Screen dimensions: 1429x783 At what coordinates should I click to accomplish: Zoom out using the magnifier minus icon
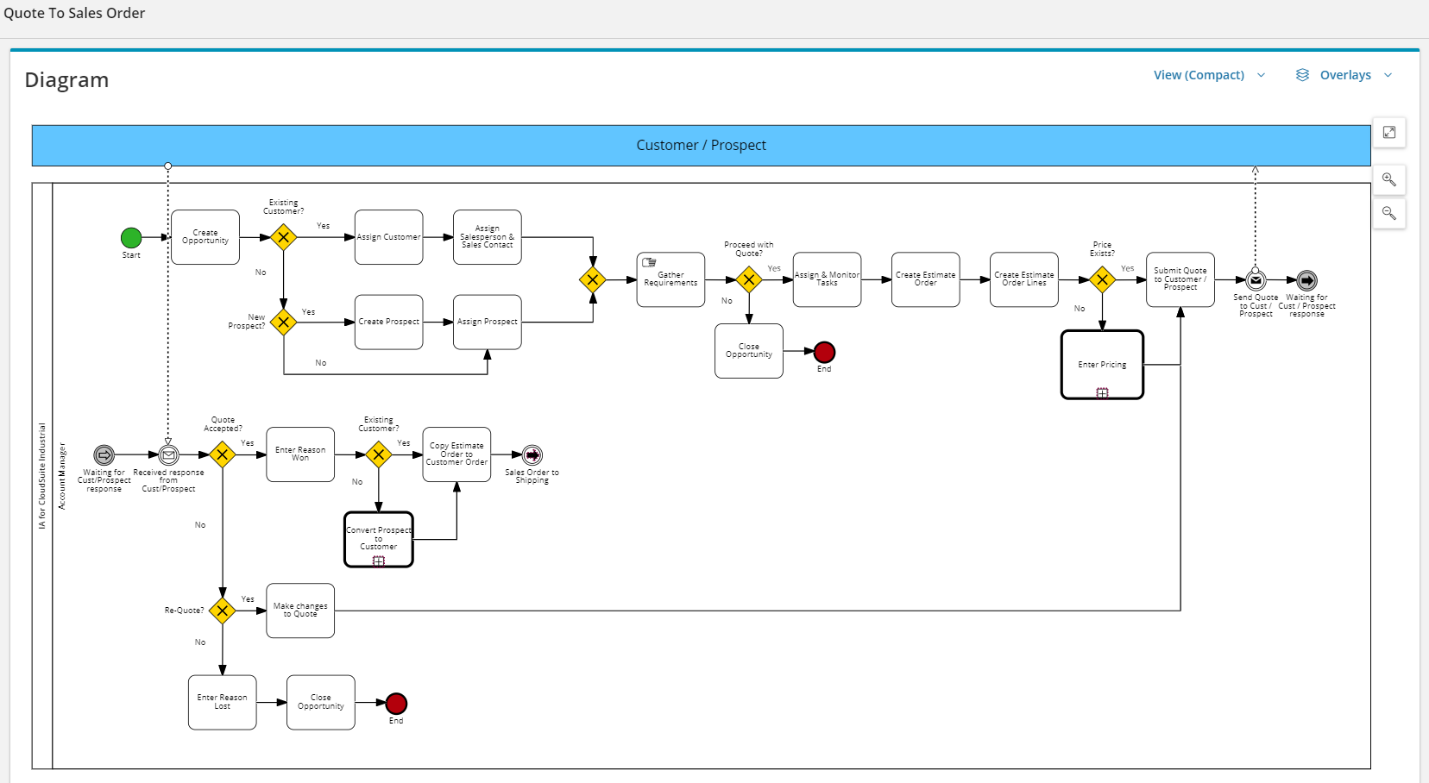1389,213
